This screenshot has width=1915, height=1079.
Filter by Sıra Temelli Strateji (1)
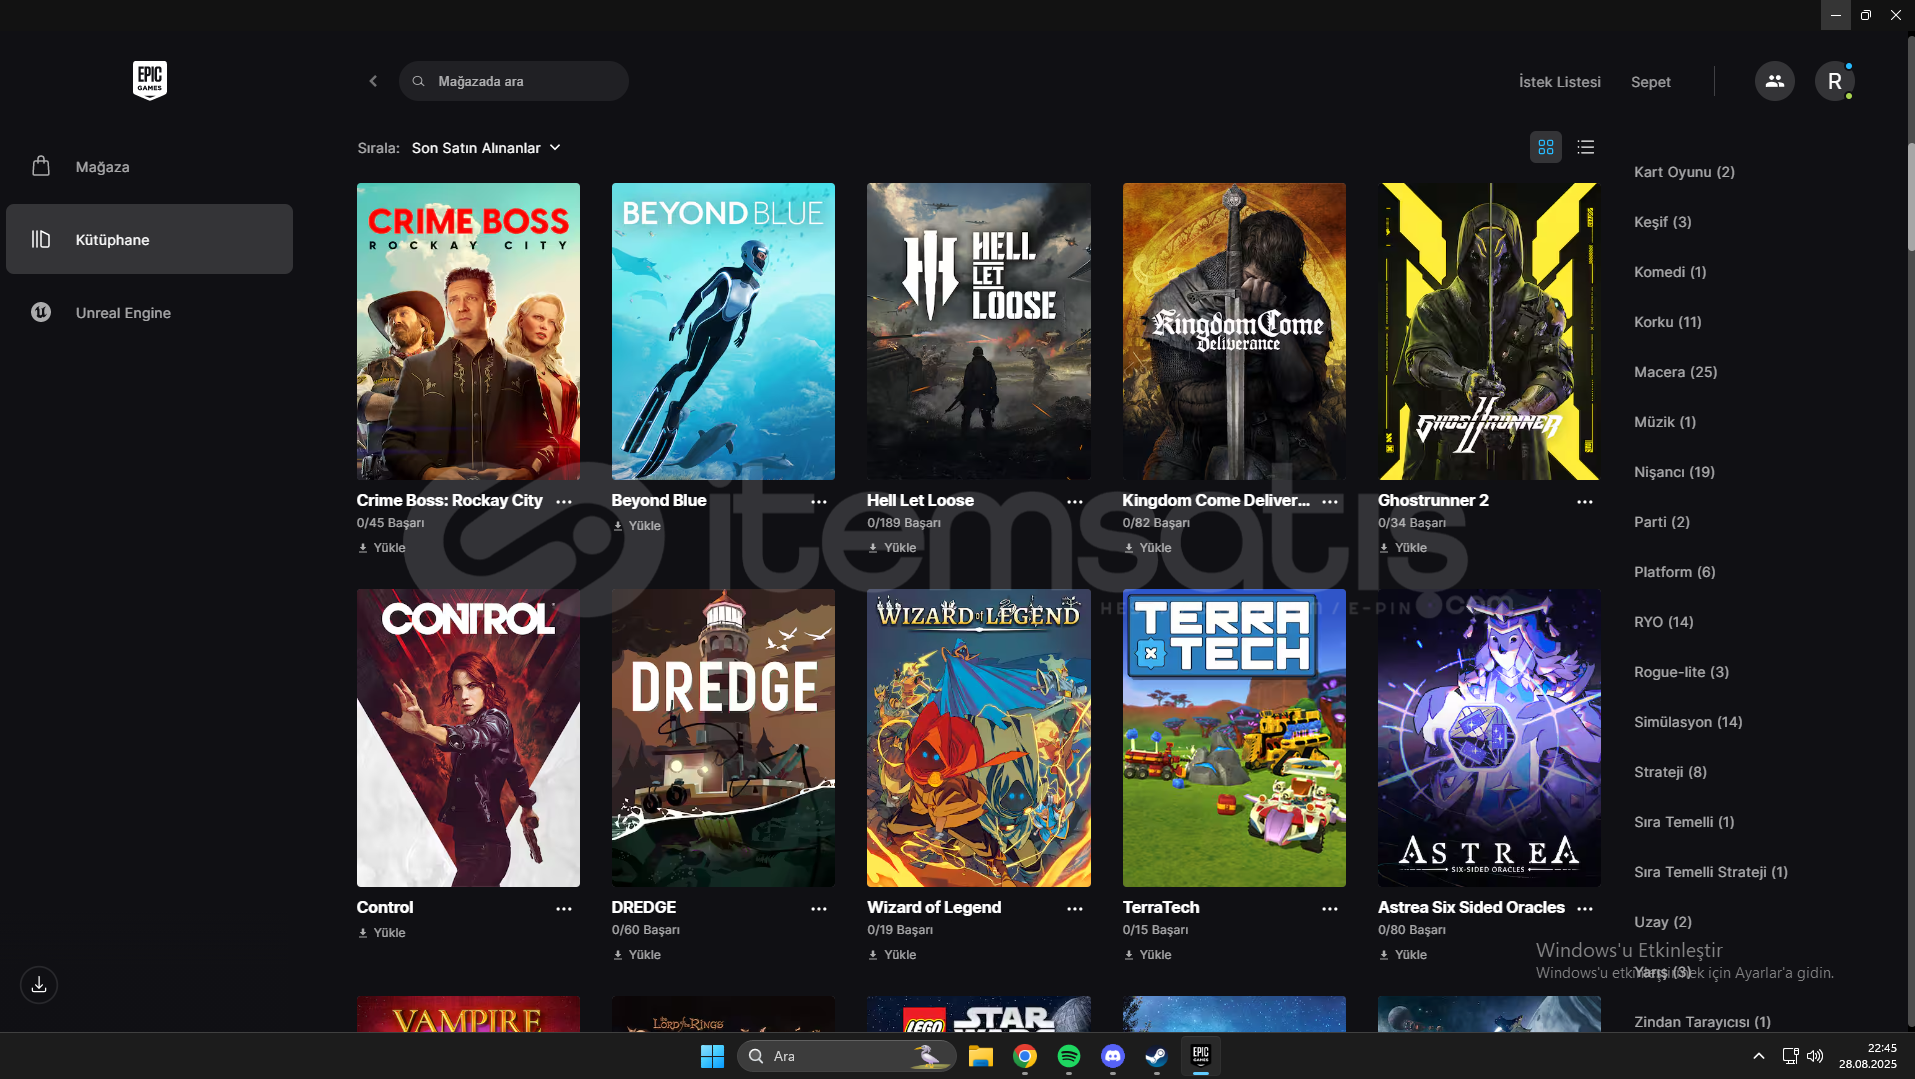point(1710,872)
